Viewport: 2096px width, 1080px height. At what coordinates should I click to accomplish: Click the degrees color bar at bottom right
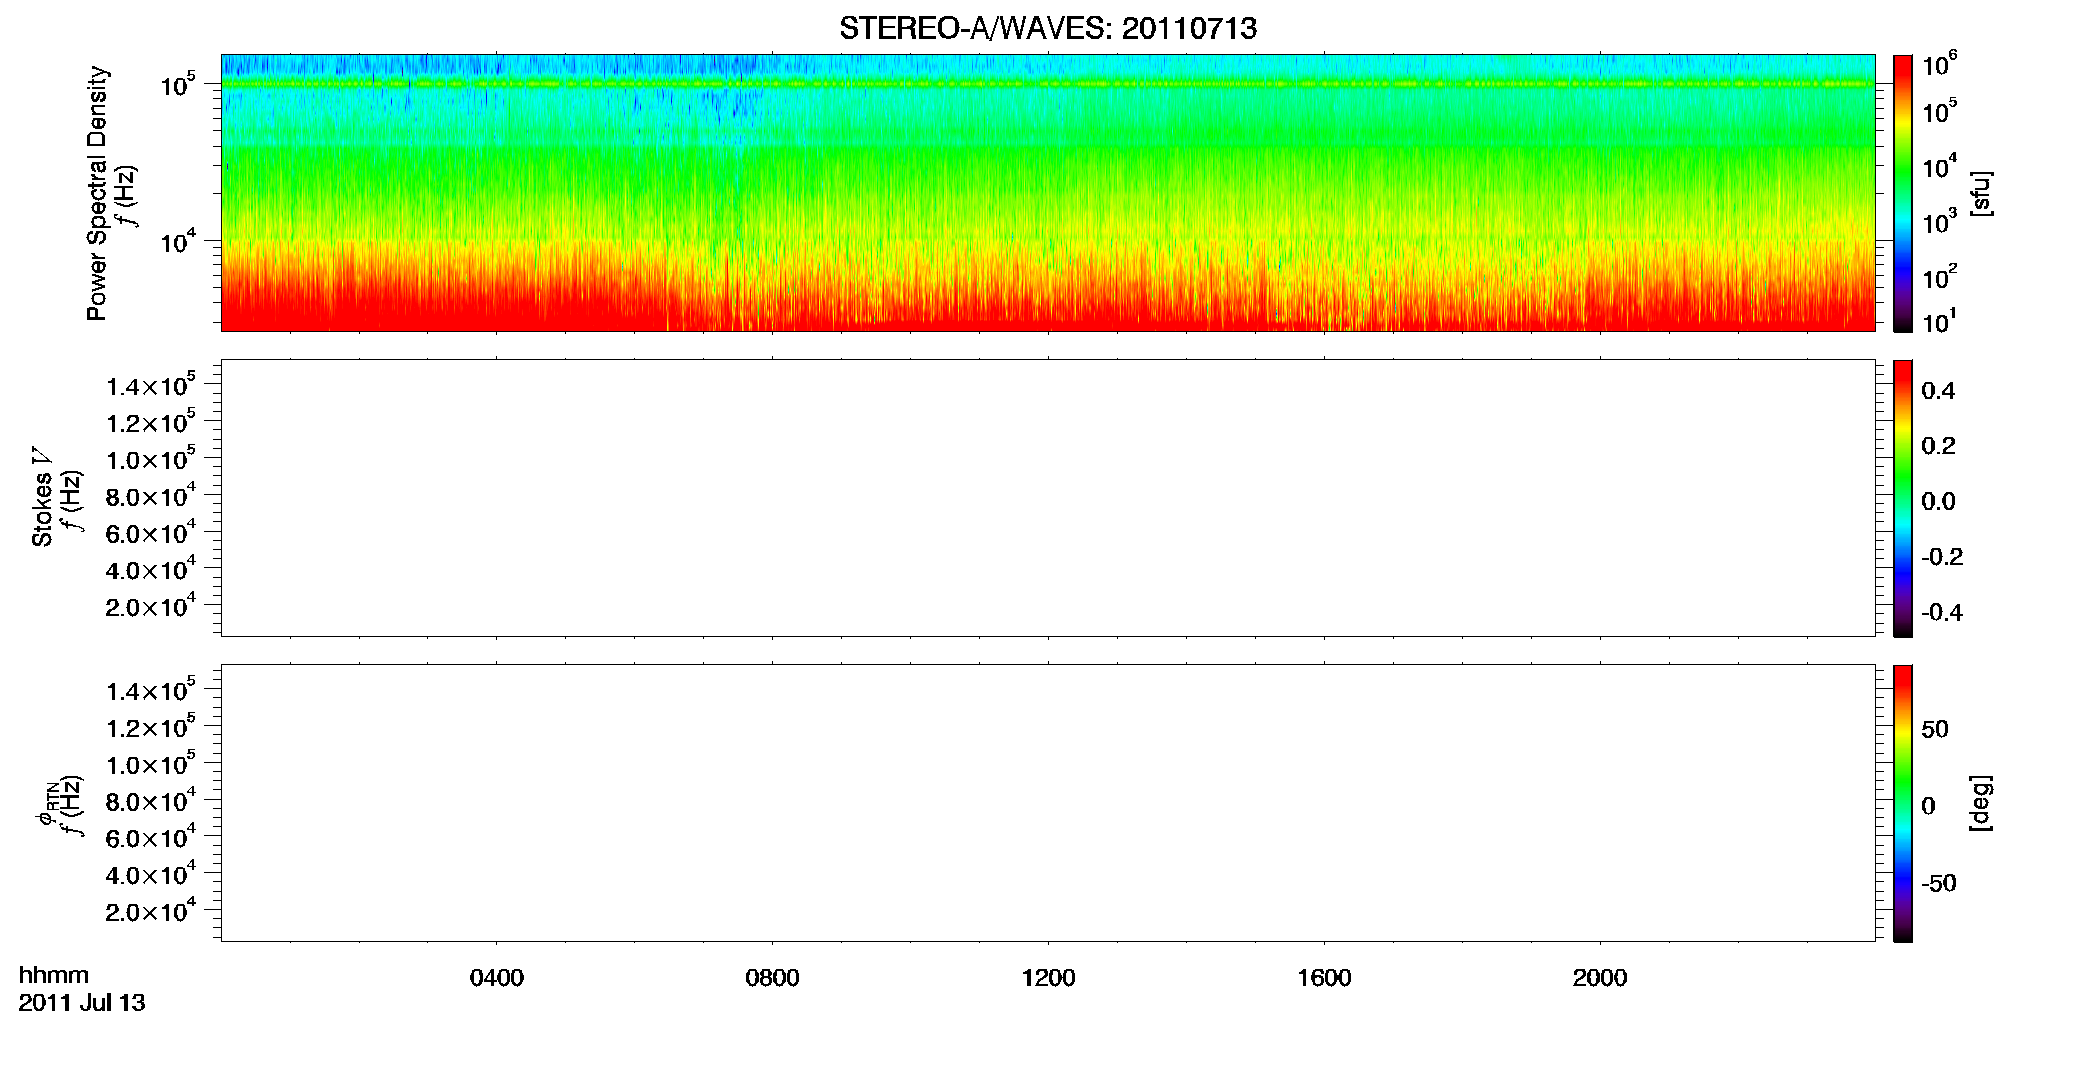pos(1903,803)
